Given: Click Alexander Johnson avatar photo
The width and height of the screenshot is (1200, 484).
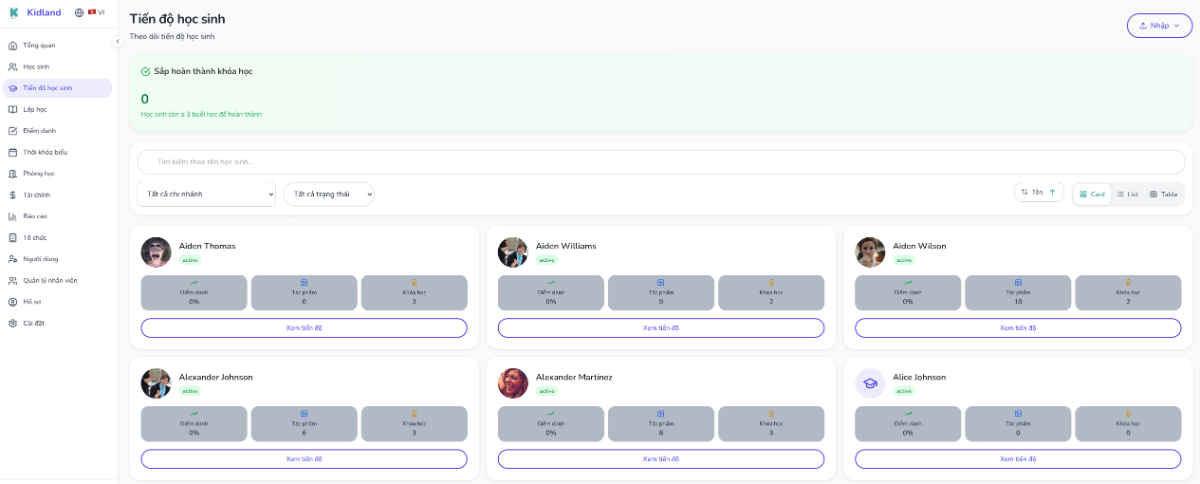Looking at the screenshot, I should [156, 383].
